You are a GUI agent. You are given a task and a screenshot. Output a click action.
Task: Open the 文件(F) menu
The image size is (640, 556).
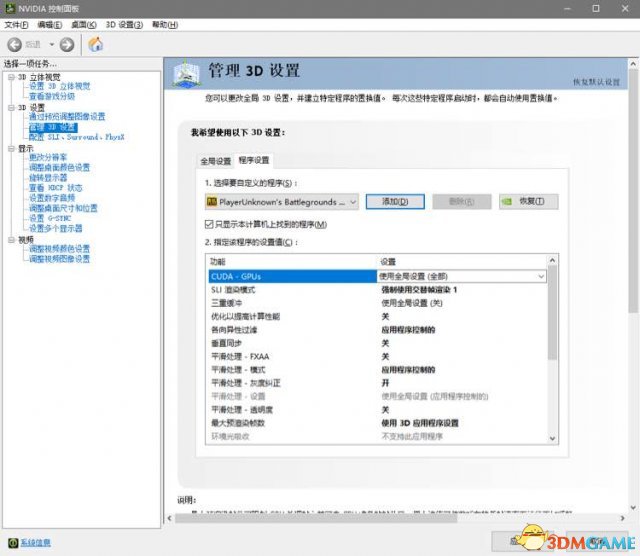click(16, 25)
